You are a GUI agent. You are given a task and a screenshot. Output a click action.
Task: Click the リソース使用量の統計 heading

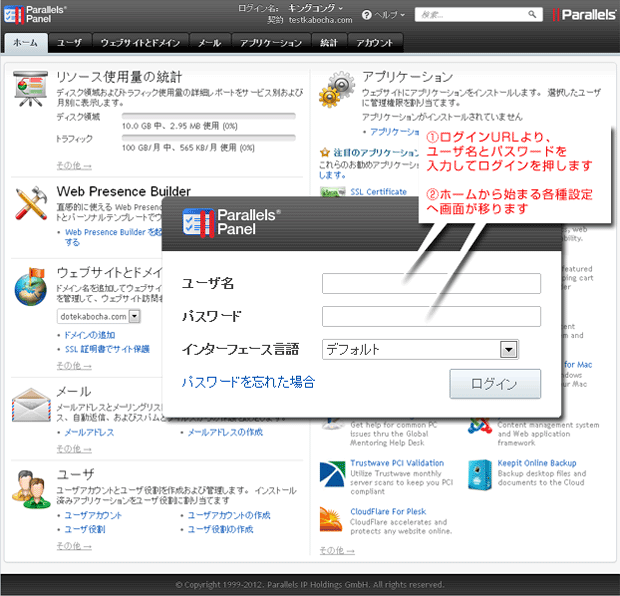[119, 77]
